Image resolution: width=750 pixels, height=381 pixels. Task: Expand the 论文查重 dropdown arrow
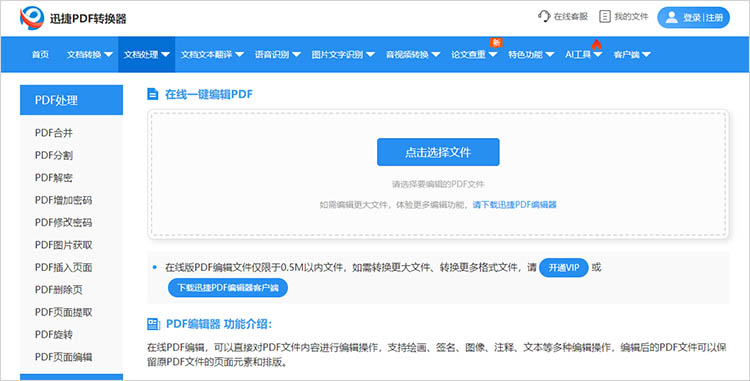[x=493, y=55]
